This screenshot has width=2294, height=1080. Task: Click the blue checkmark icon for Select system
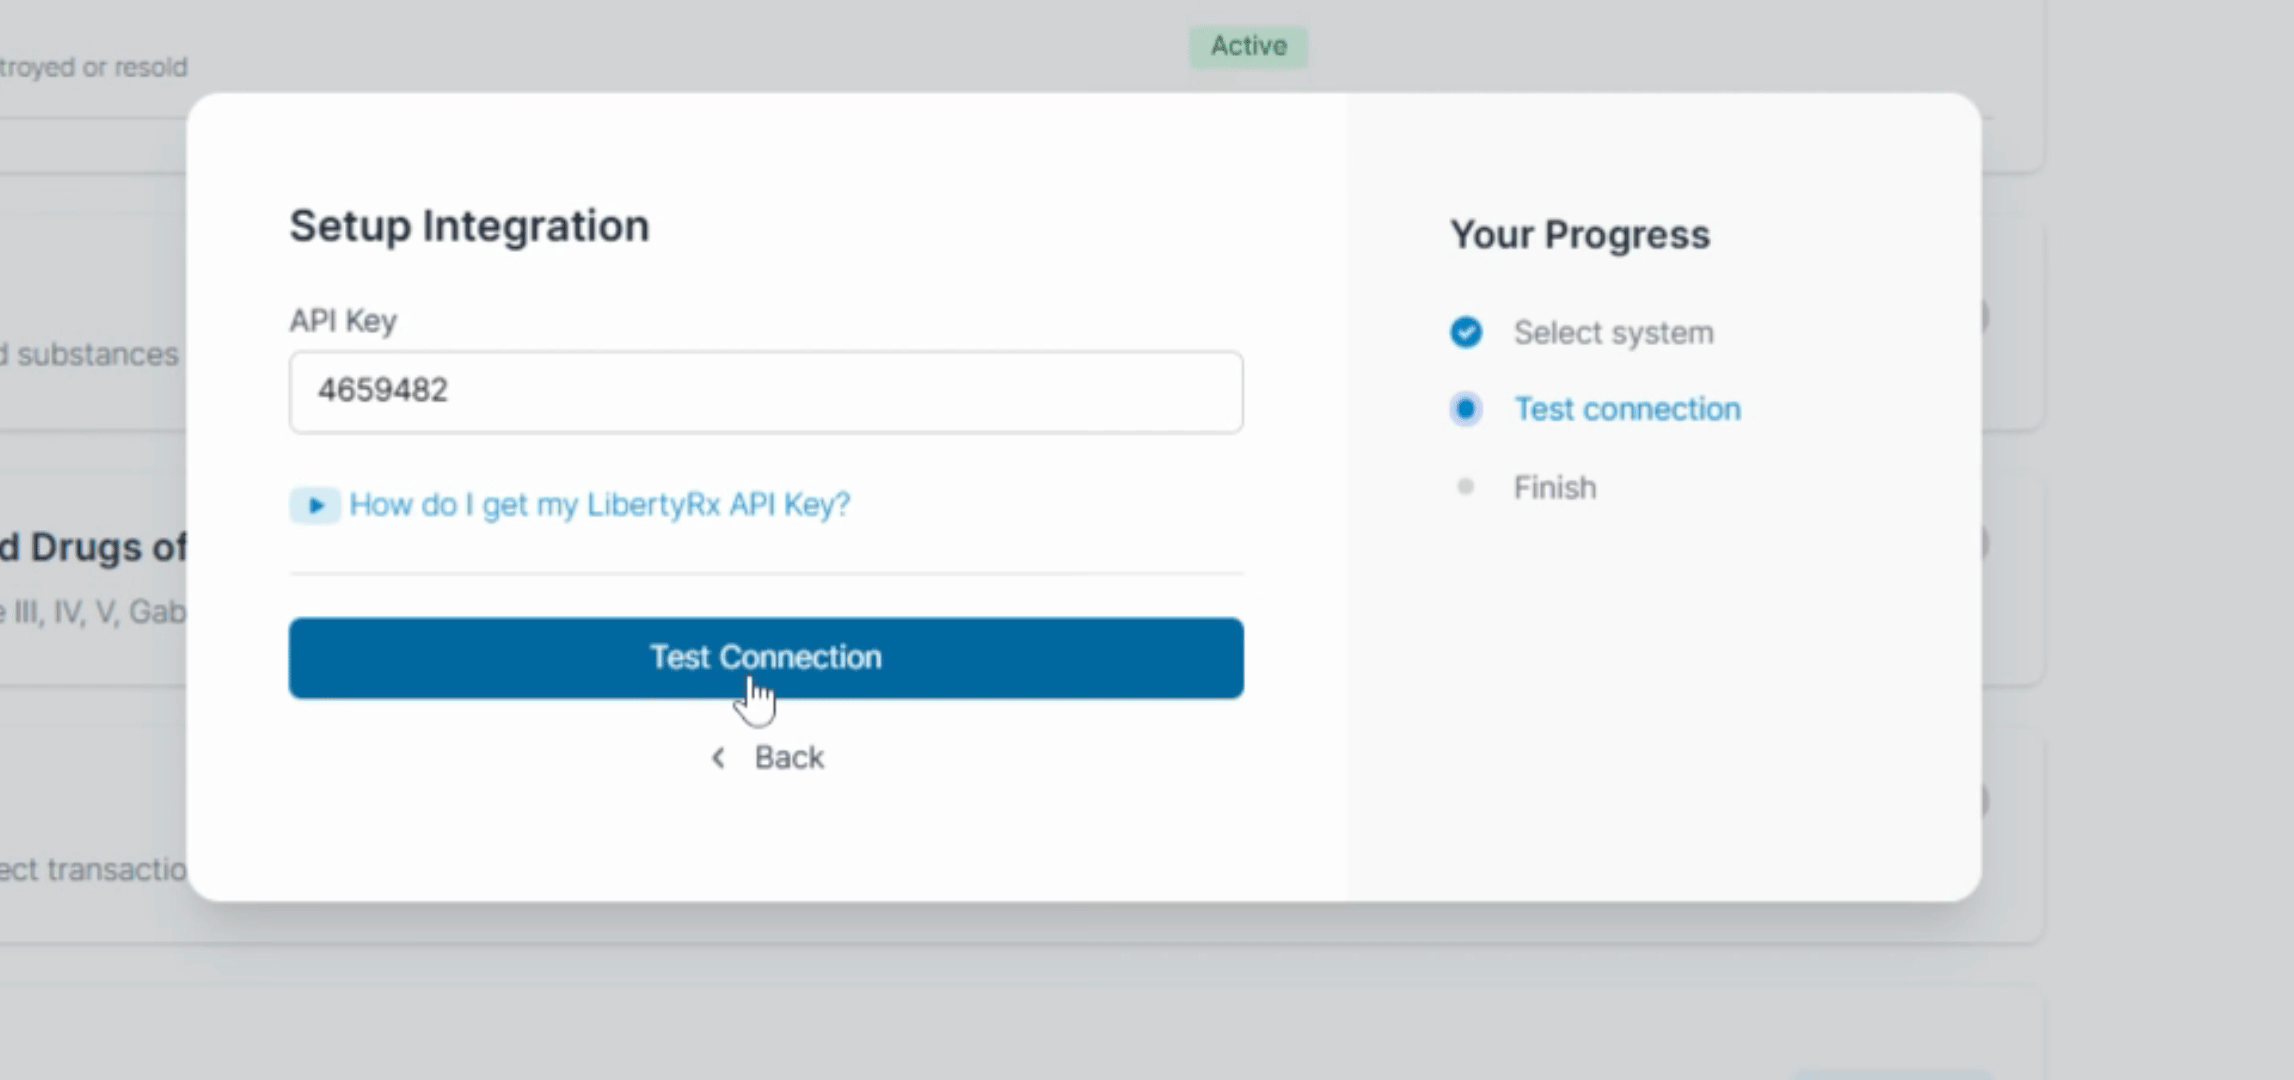point(1466,332)
